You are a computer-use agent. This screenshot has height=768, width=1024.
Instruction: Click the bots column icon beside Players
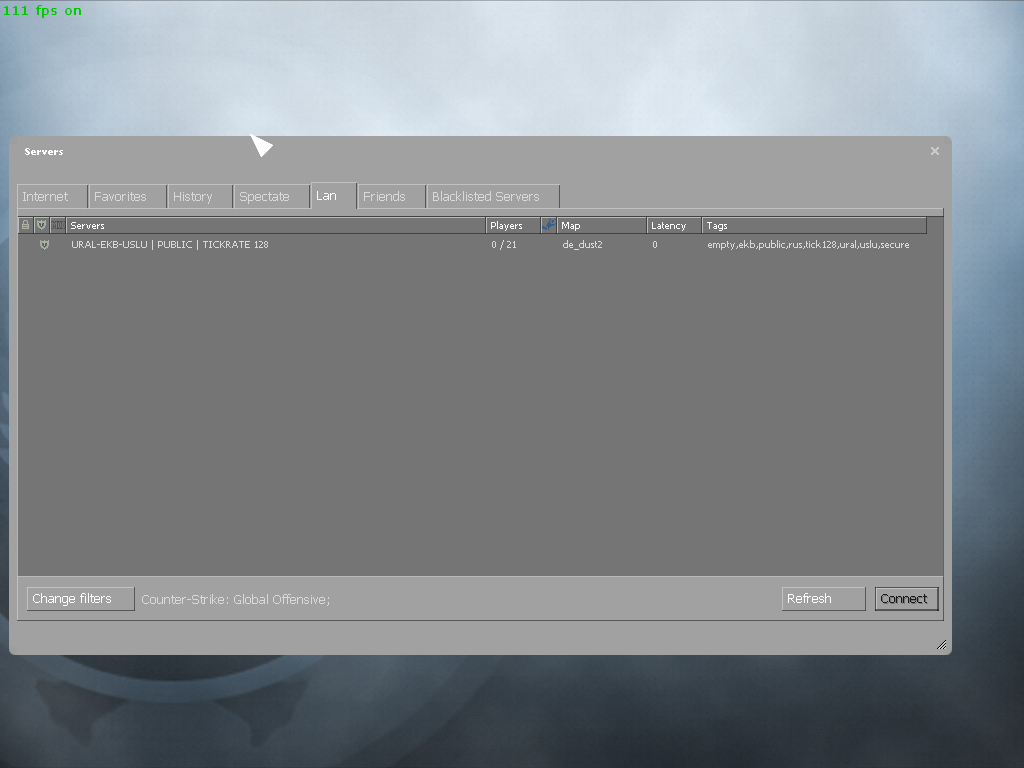(549, 225)
